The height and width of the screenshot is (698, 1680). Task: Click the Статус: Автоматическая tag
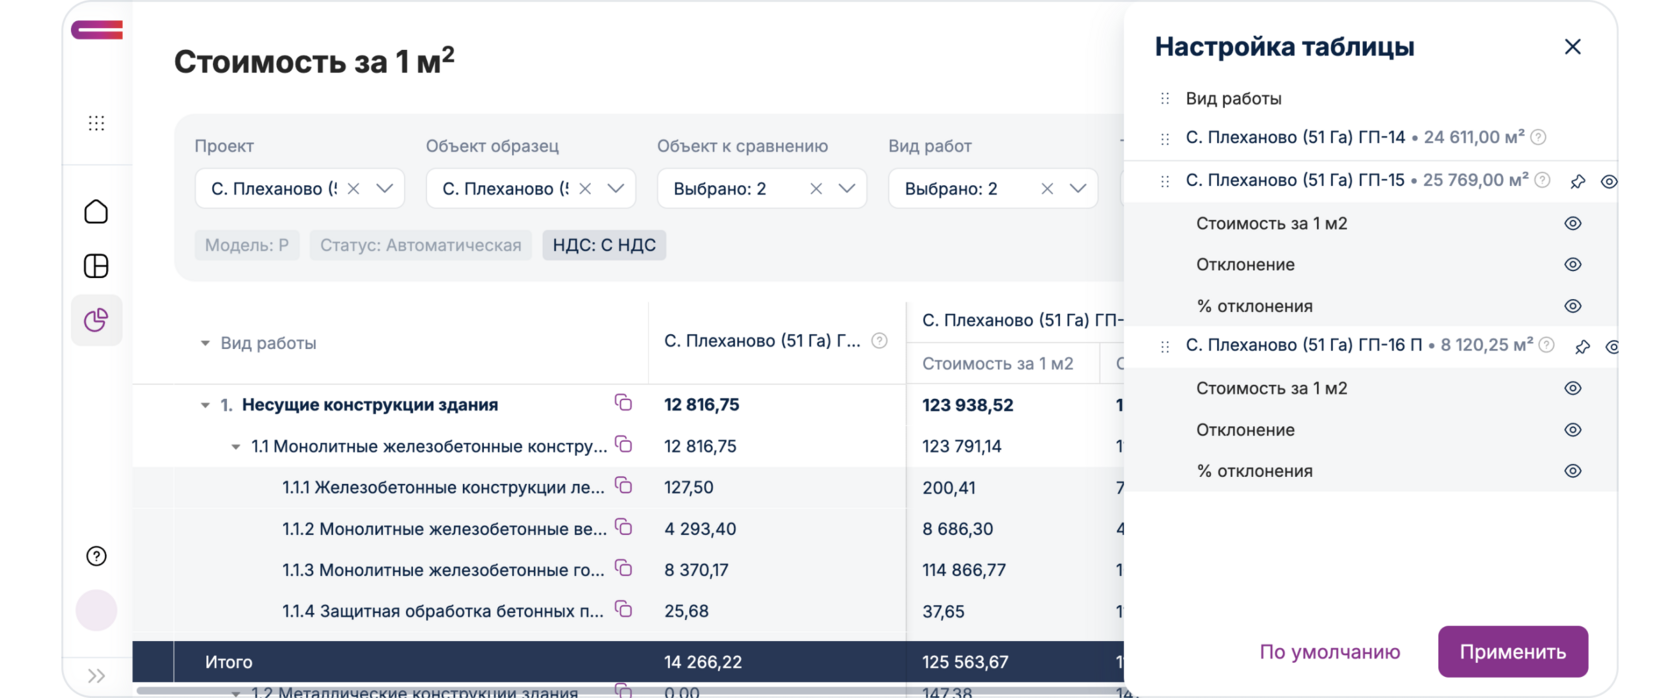click(421, 245)
